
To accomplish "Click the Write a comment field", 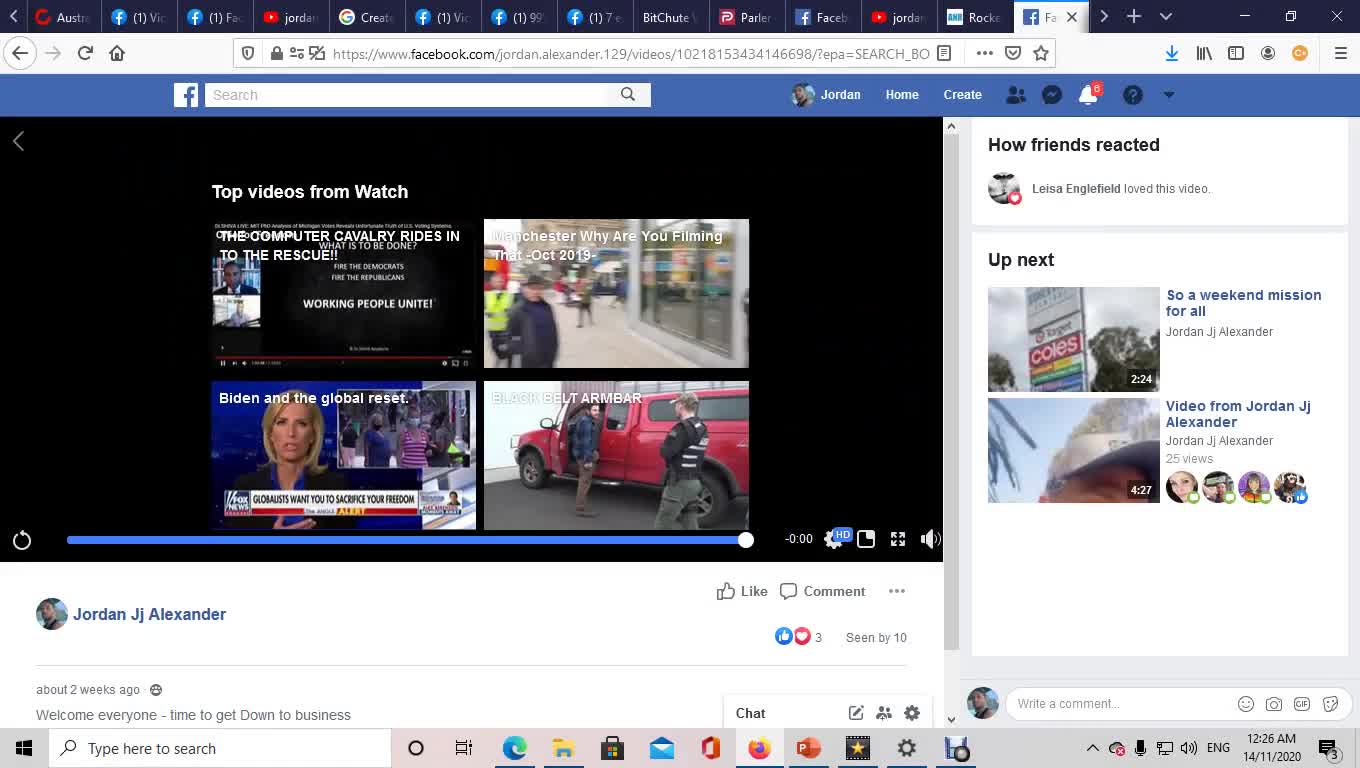I will pos(1120,704).
